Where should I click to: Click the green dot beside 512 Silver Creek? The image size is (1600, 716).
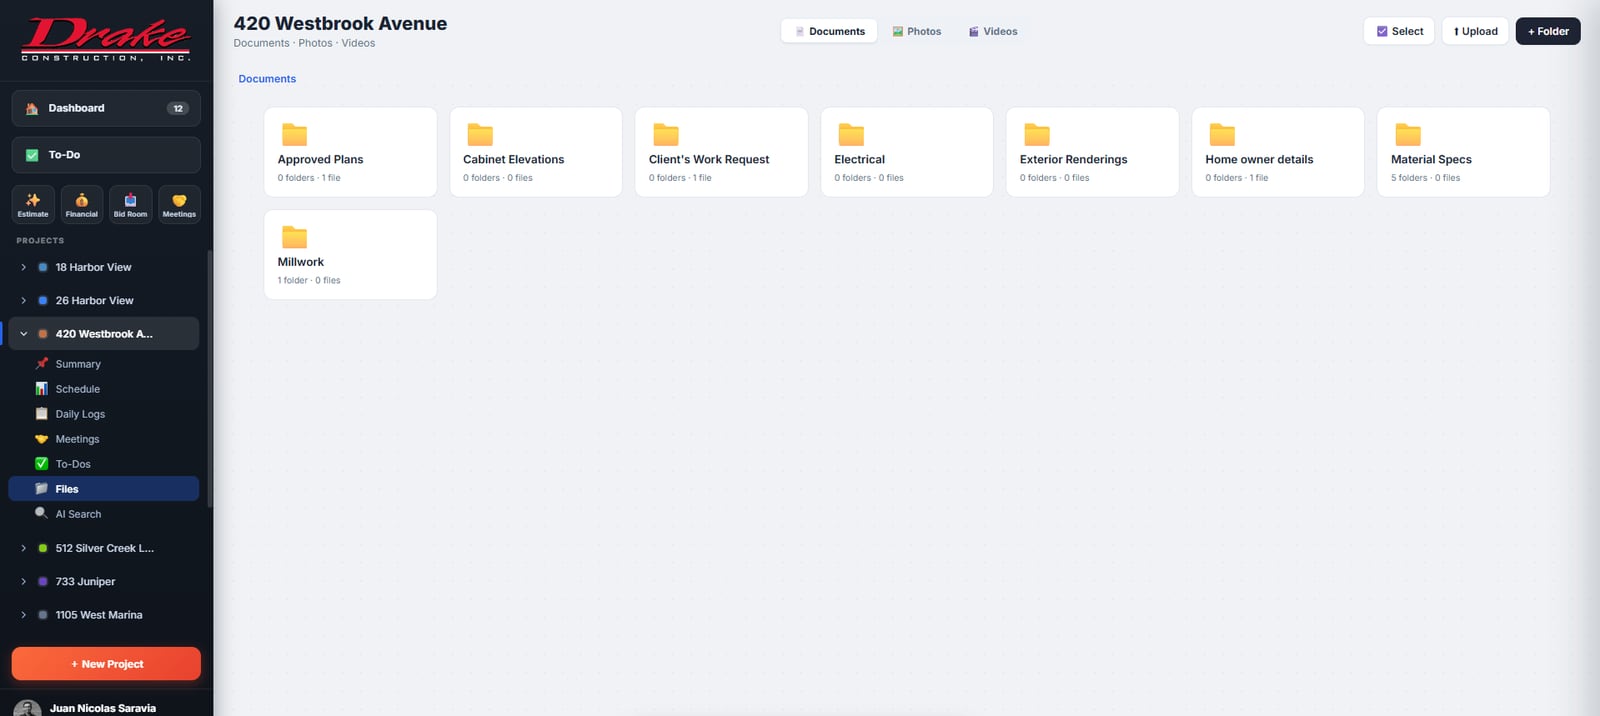43,548
